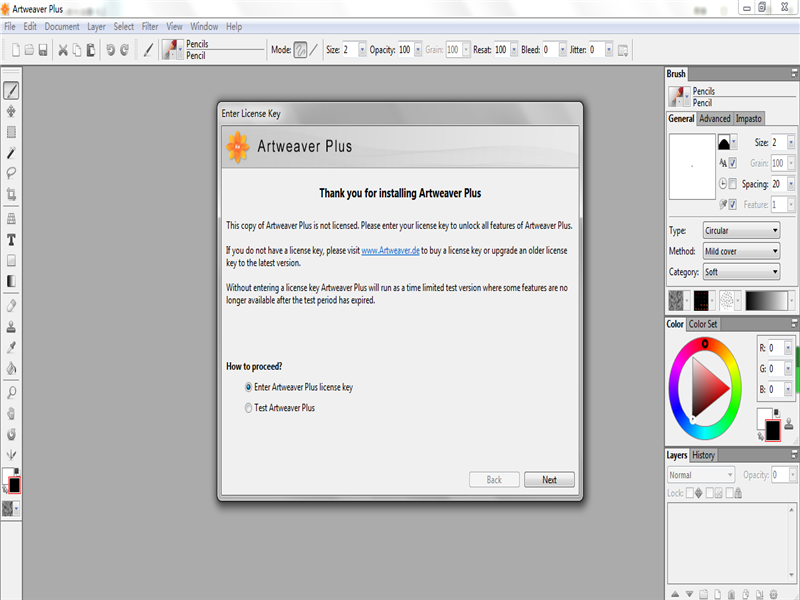Select the Eyedropper tool

tap(11, 347)
